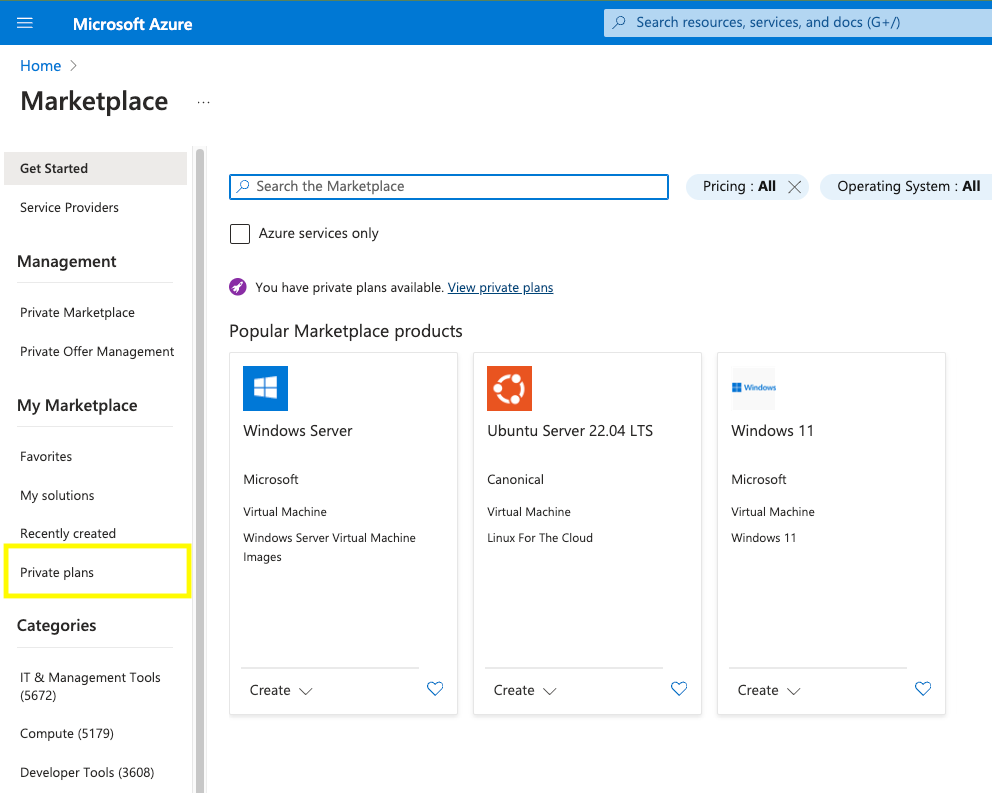Select Developer Tools (3608) category
This screenshot has width=992, height=793.
tap(87, 772)
